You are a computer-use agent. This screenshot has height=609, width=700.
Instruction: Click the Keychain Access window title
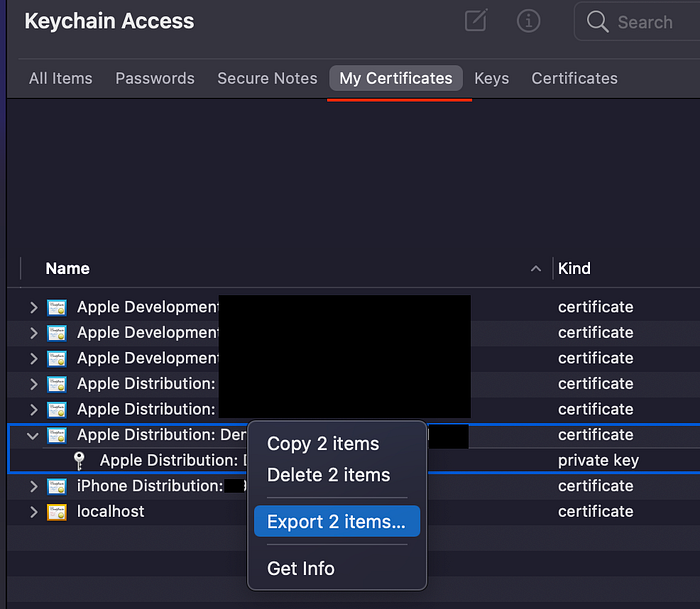[x=109, y=21]
